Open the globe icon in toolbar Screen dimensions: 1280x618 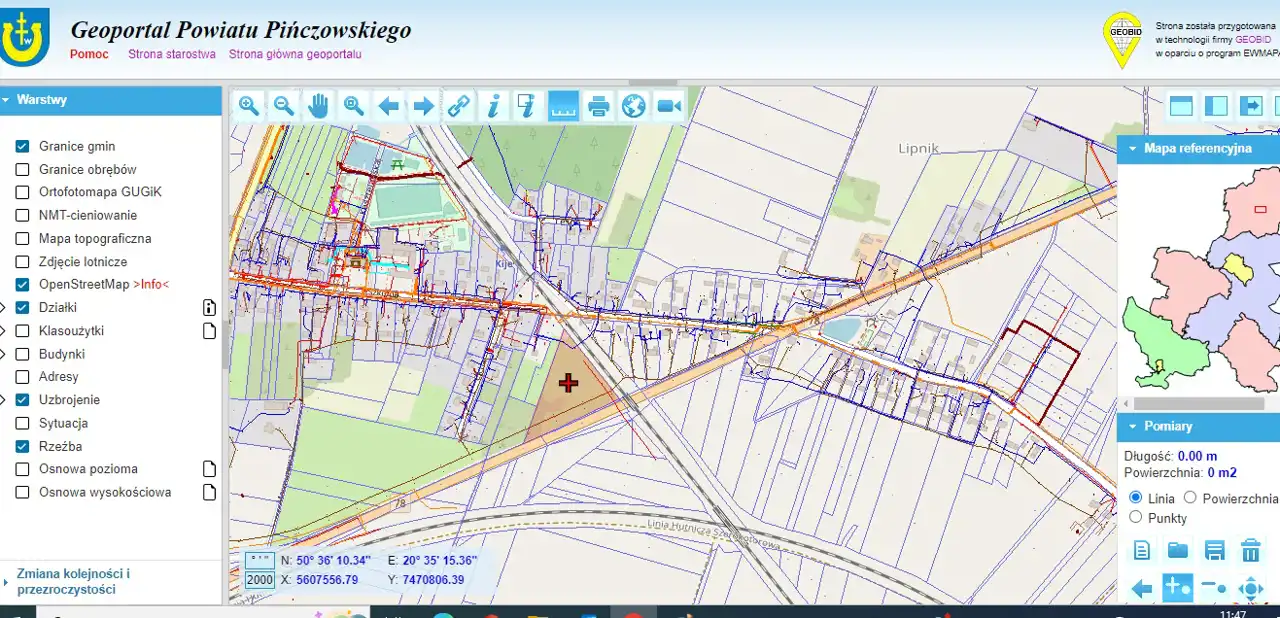pyautogui.click(x=634, y=105)
